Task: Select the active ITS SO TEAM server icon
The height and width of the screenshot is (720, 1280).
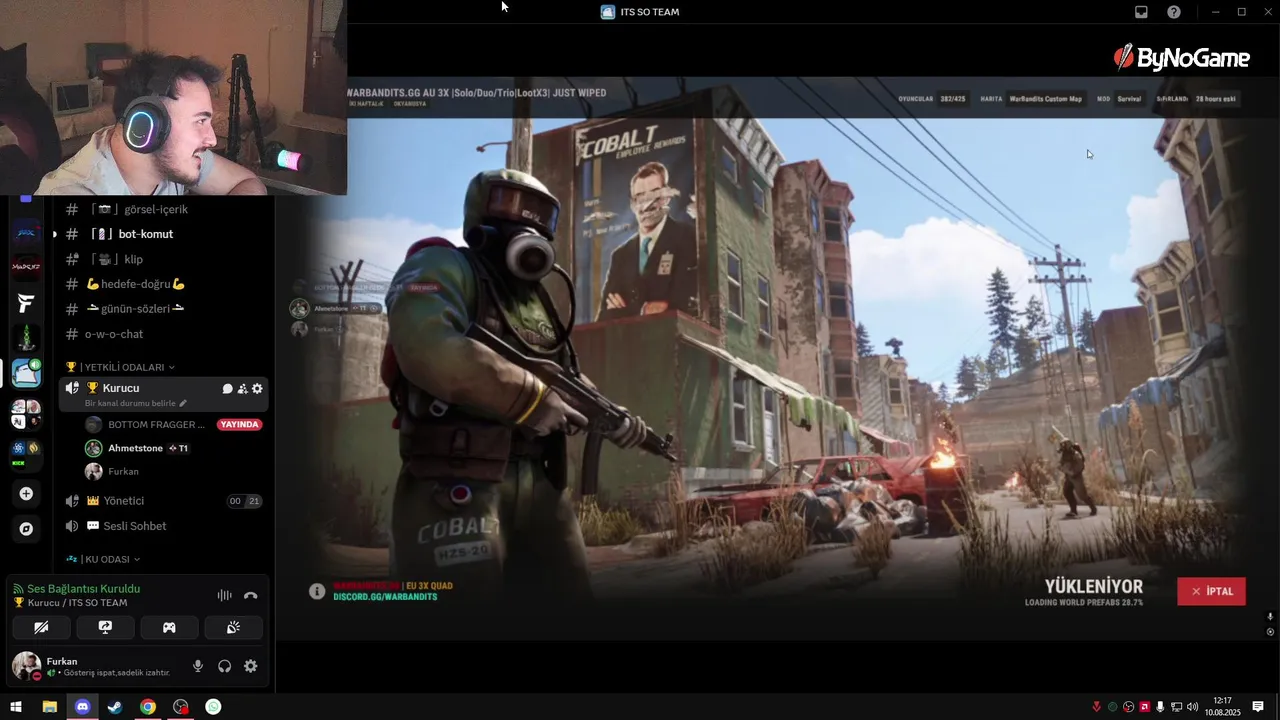Action: point(26,373)
